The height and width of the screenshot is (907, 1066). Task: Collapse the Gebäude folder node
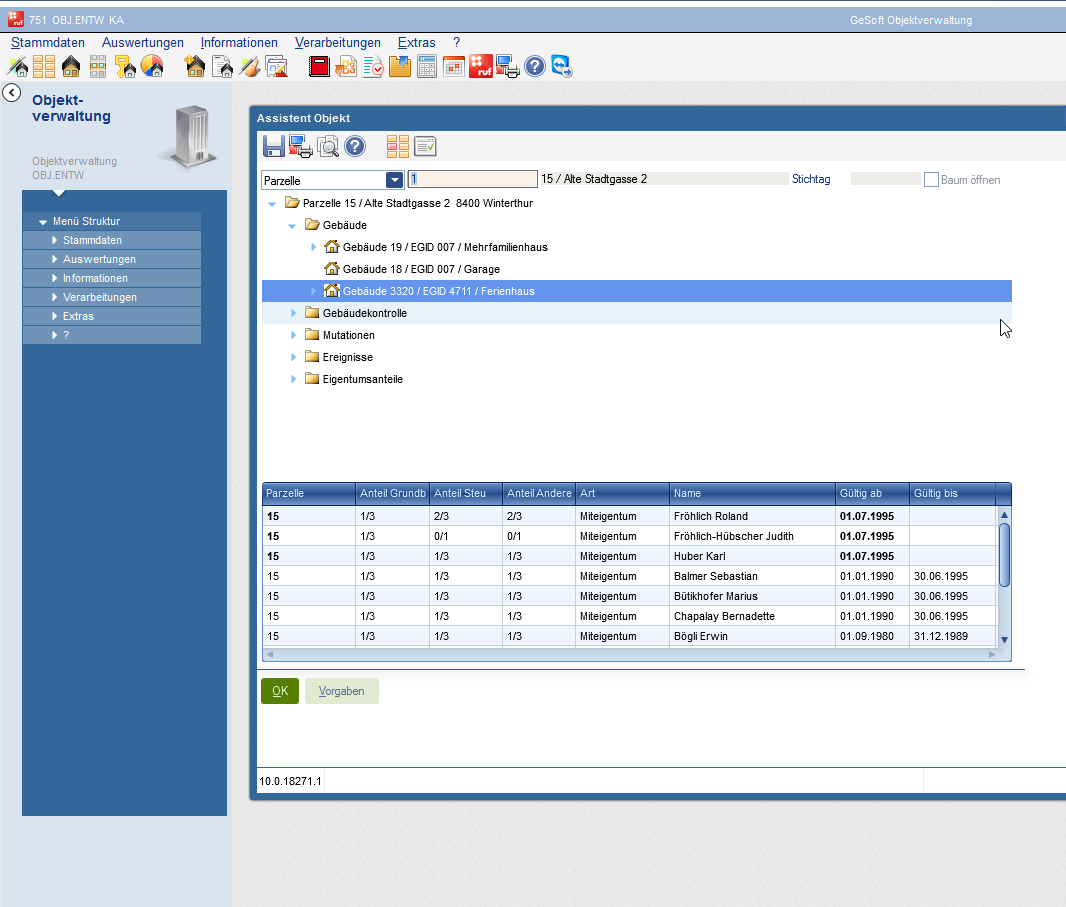[x=292, y=226]
